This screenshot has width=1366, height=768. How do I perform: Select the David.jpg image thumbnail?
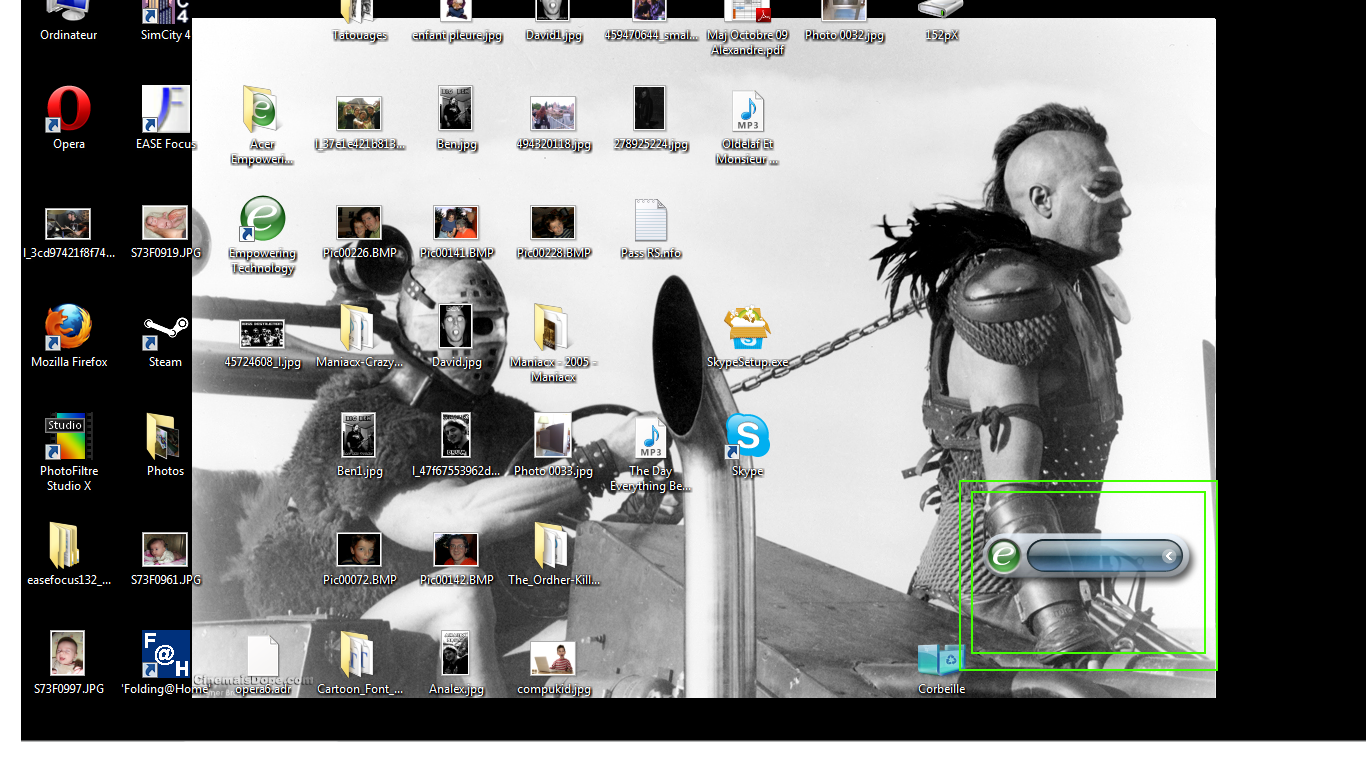tap(456, 326)
